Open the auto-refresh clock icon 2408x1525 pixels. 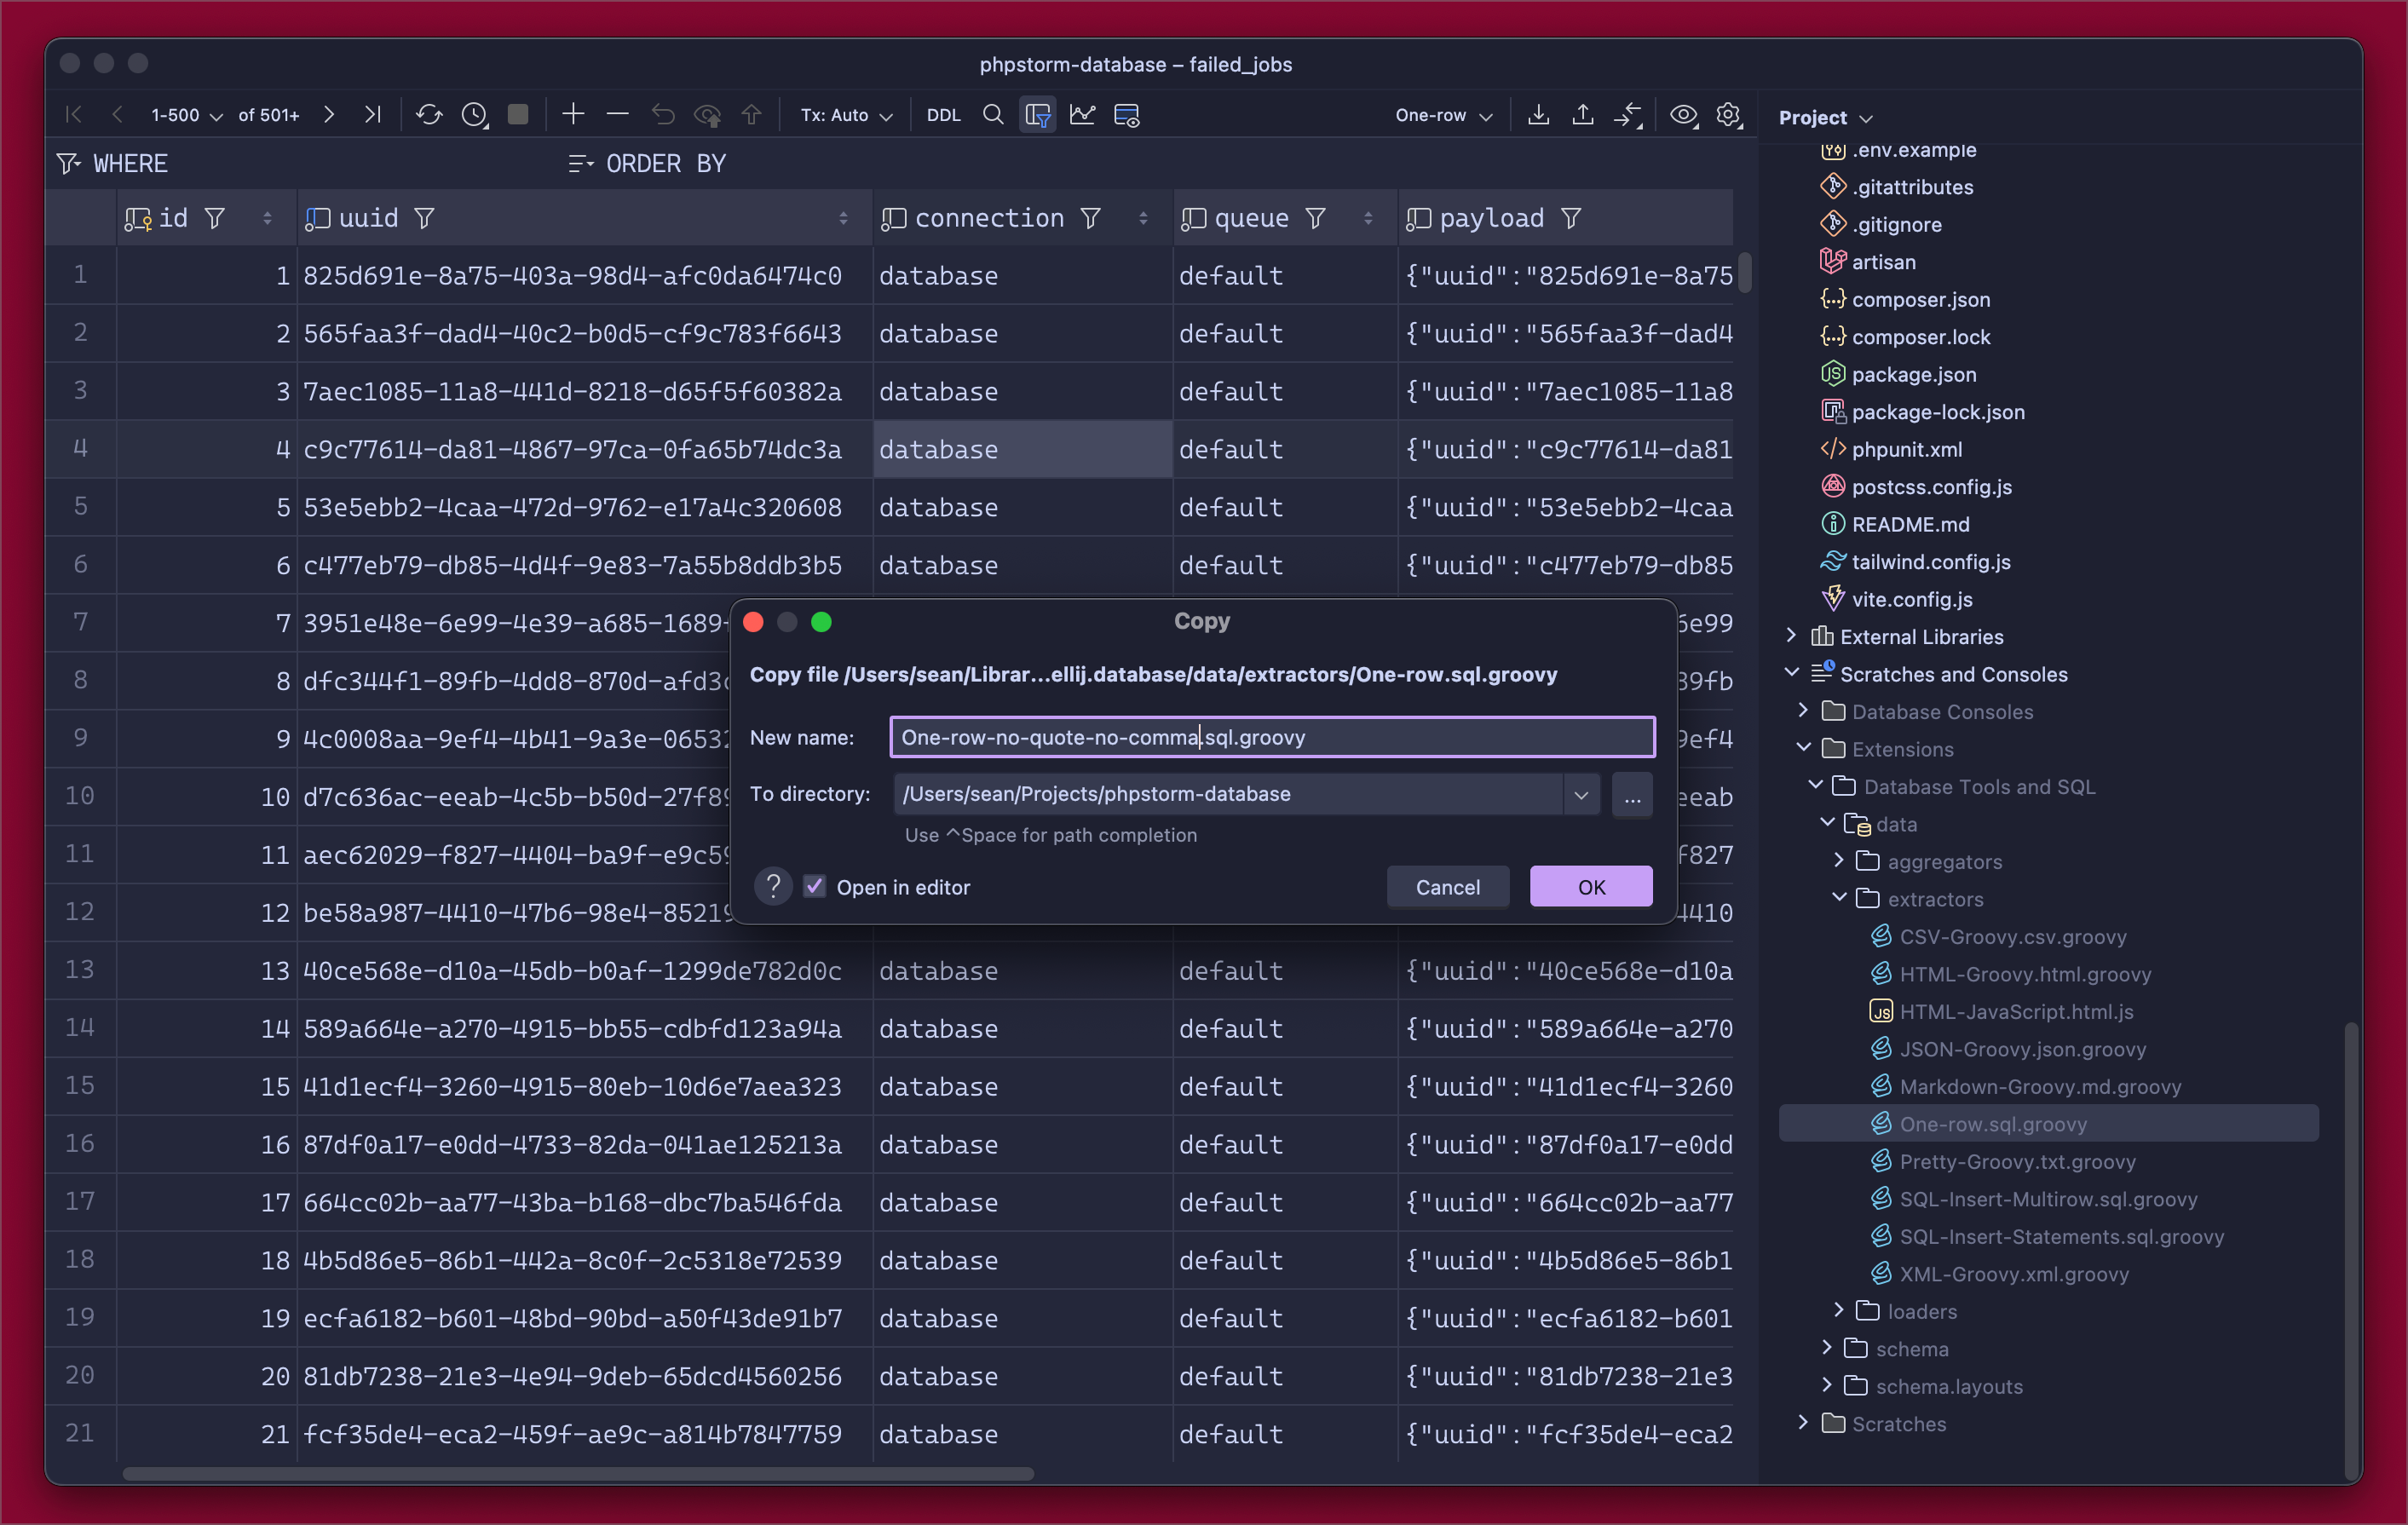(x=474, y=115)
